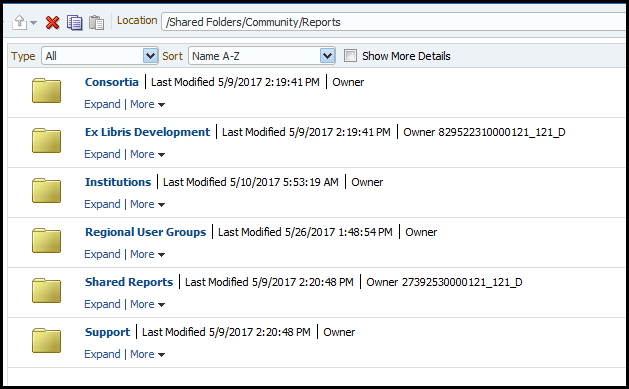The height and width of the screenshot is (389, 629).
Task: Open the Support folder link
Action: (108, 332)
